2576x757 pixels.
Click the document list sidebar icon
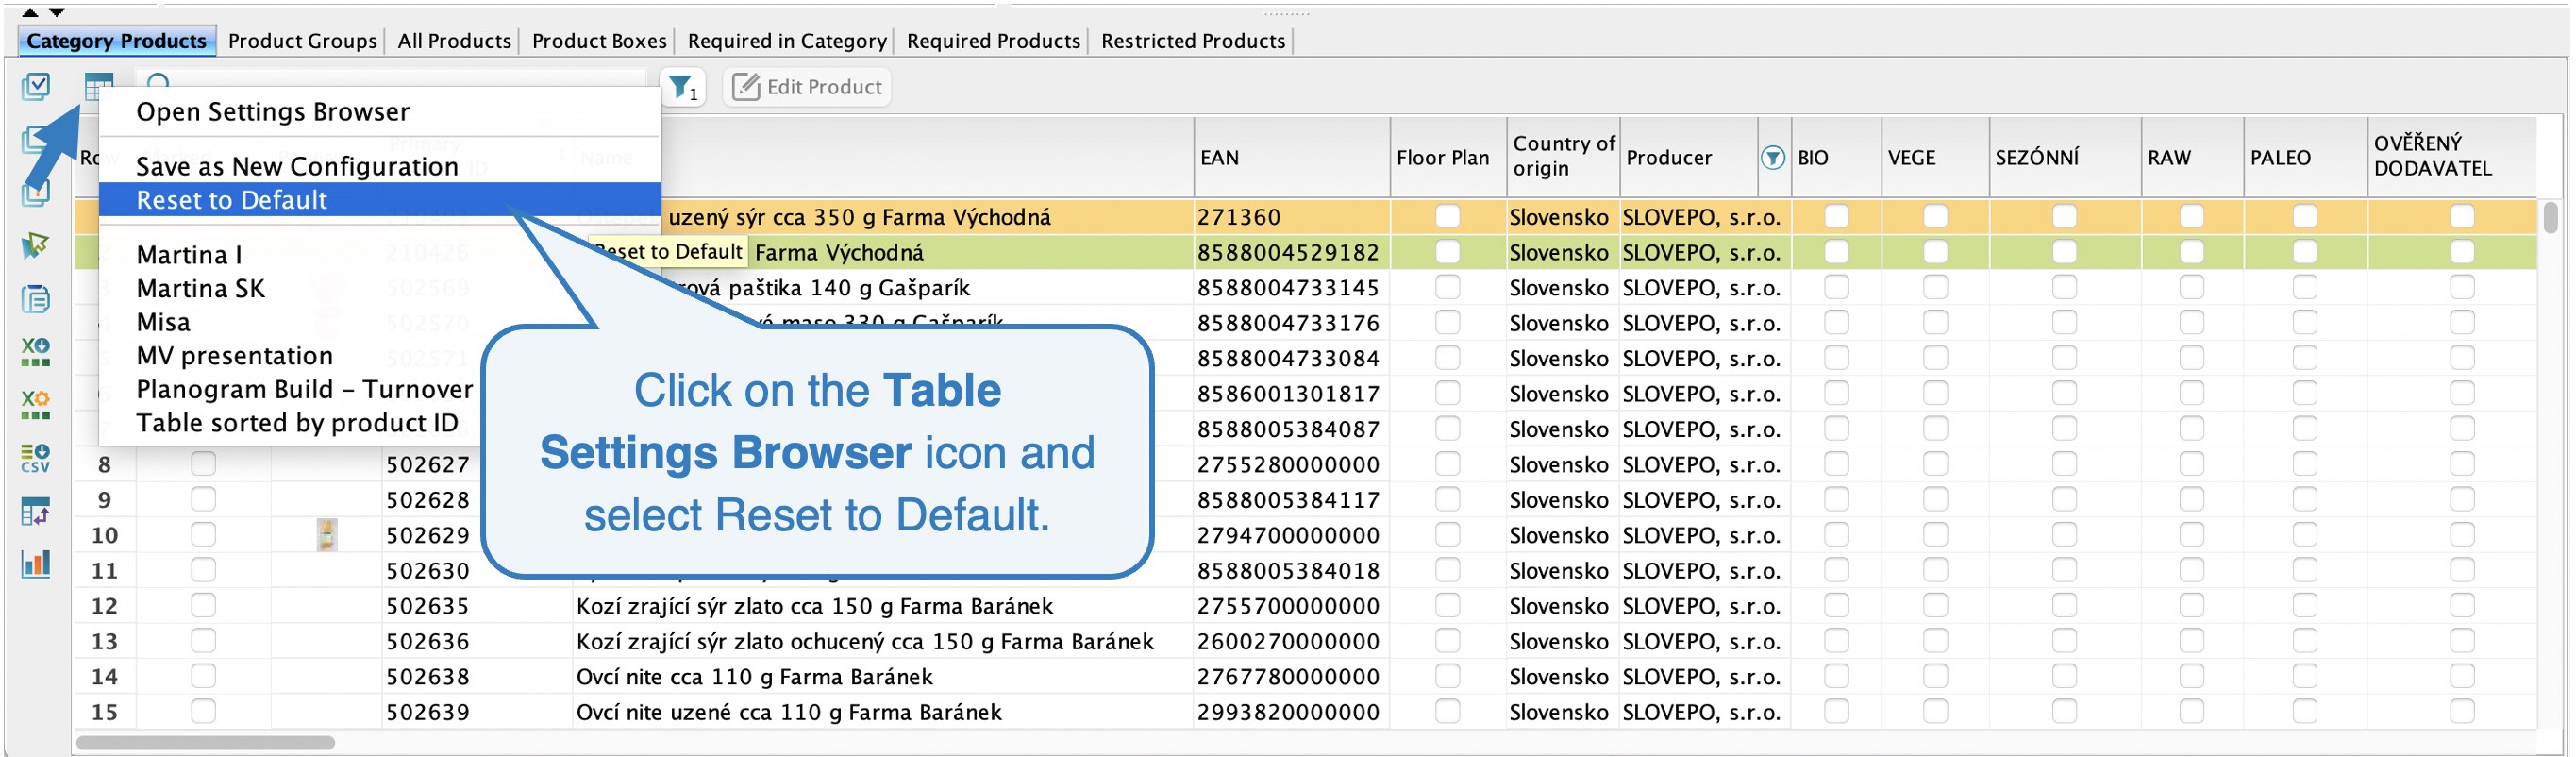click(x=36, y=298)
